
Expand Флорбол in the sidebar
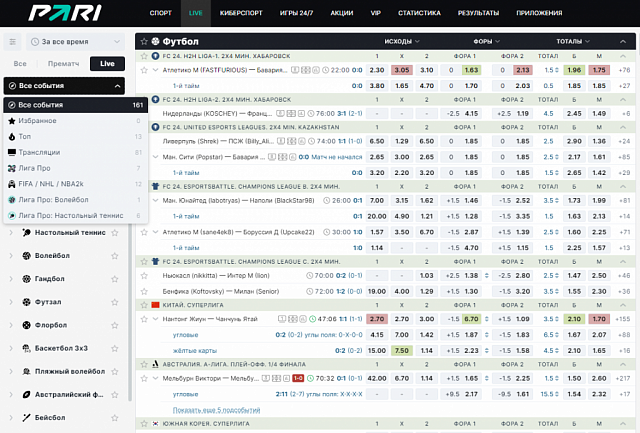11,325
